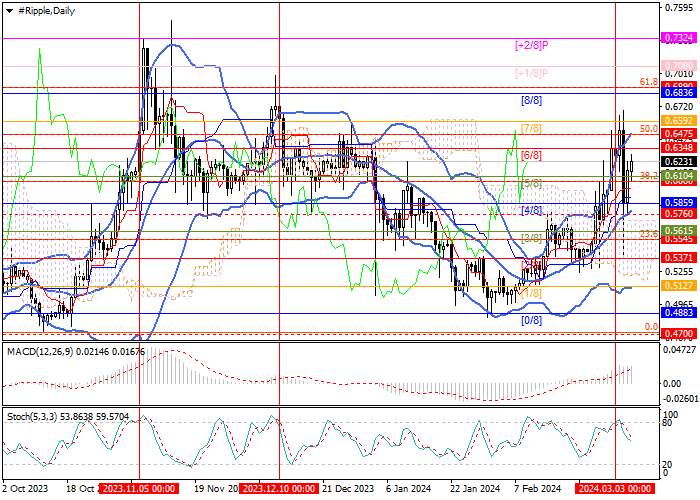Open the chart menu triangle beside #Ripple,Daily
Viewport: 700px width, 500px height.
[9, 11]
